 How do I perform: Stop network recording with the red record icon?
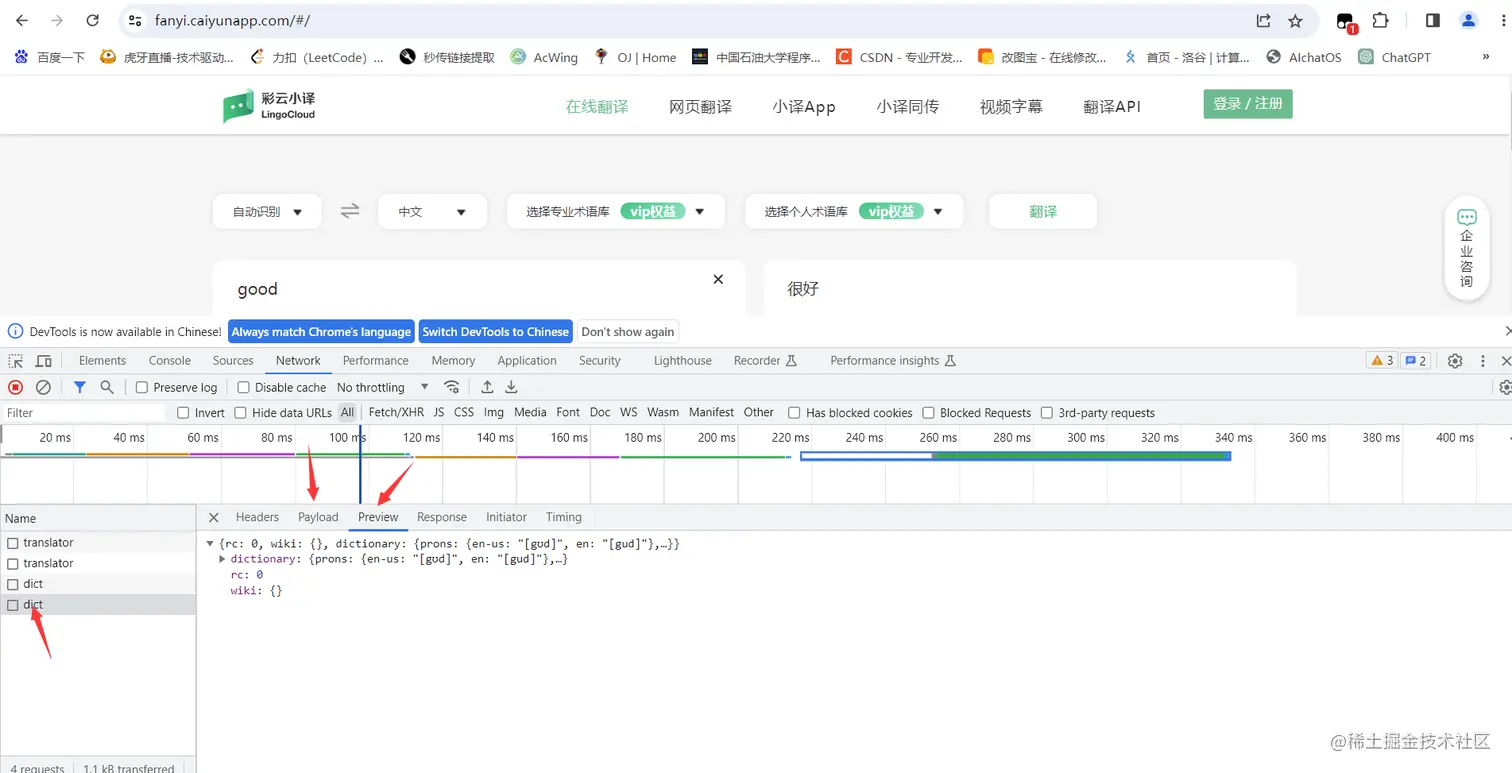(x=16, y=387)
